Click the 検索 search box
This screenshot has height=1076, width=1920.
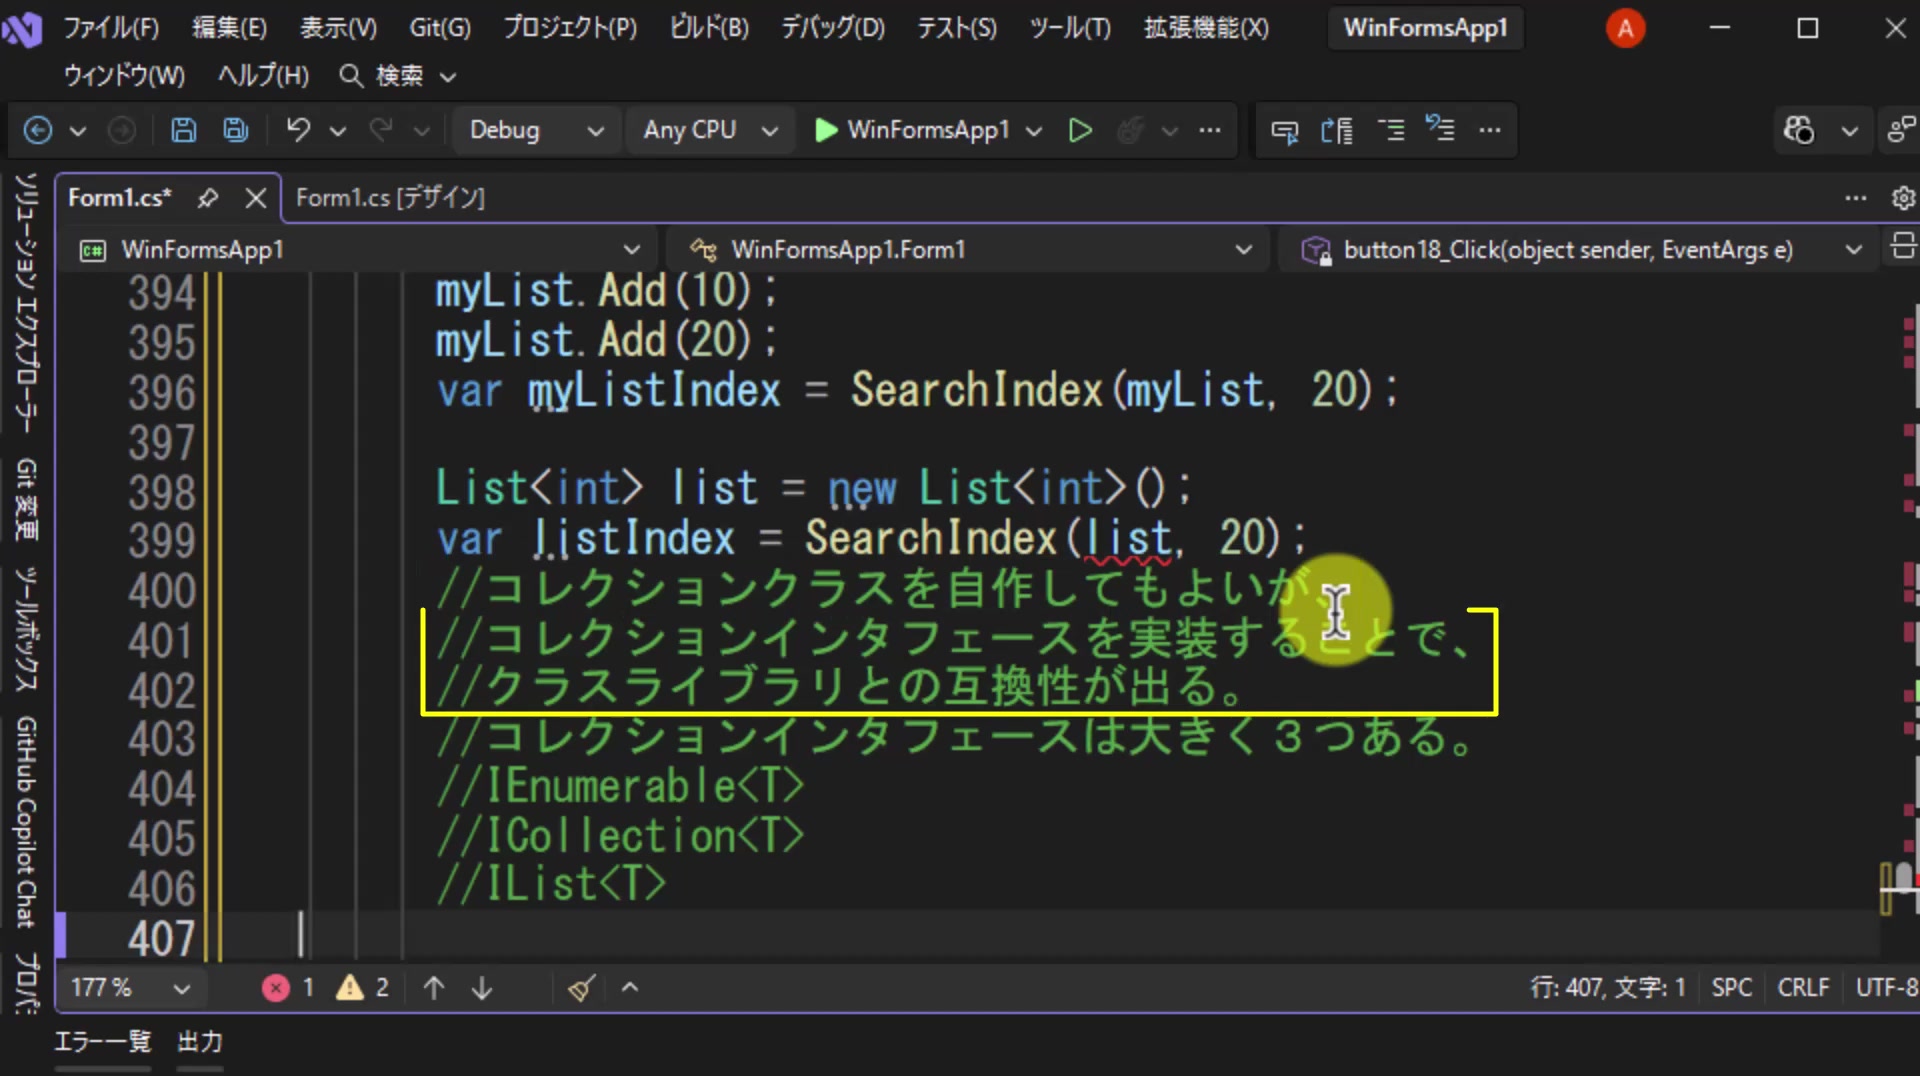tap(398, 76)
